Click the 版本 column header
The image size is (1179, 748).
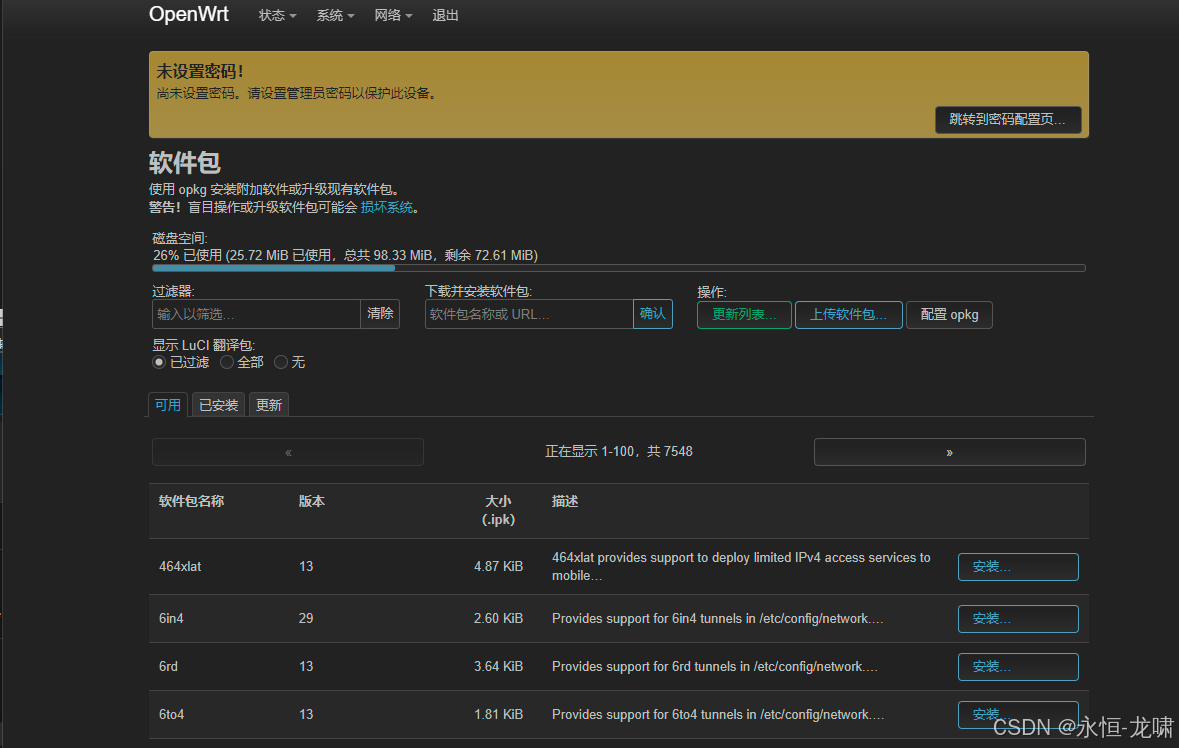point(311,501)
